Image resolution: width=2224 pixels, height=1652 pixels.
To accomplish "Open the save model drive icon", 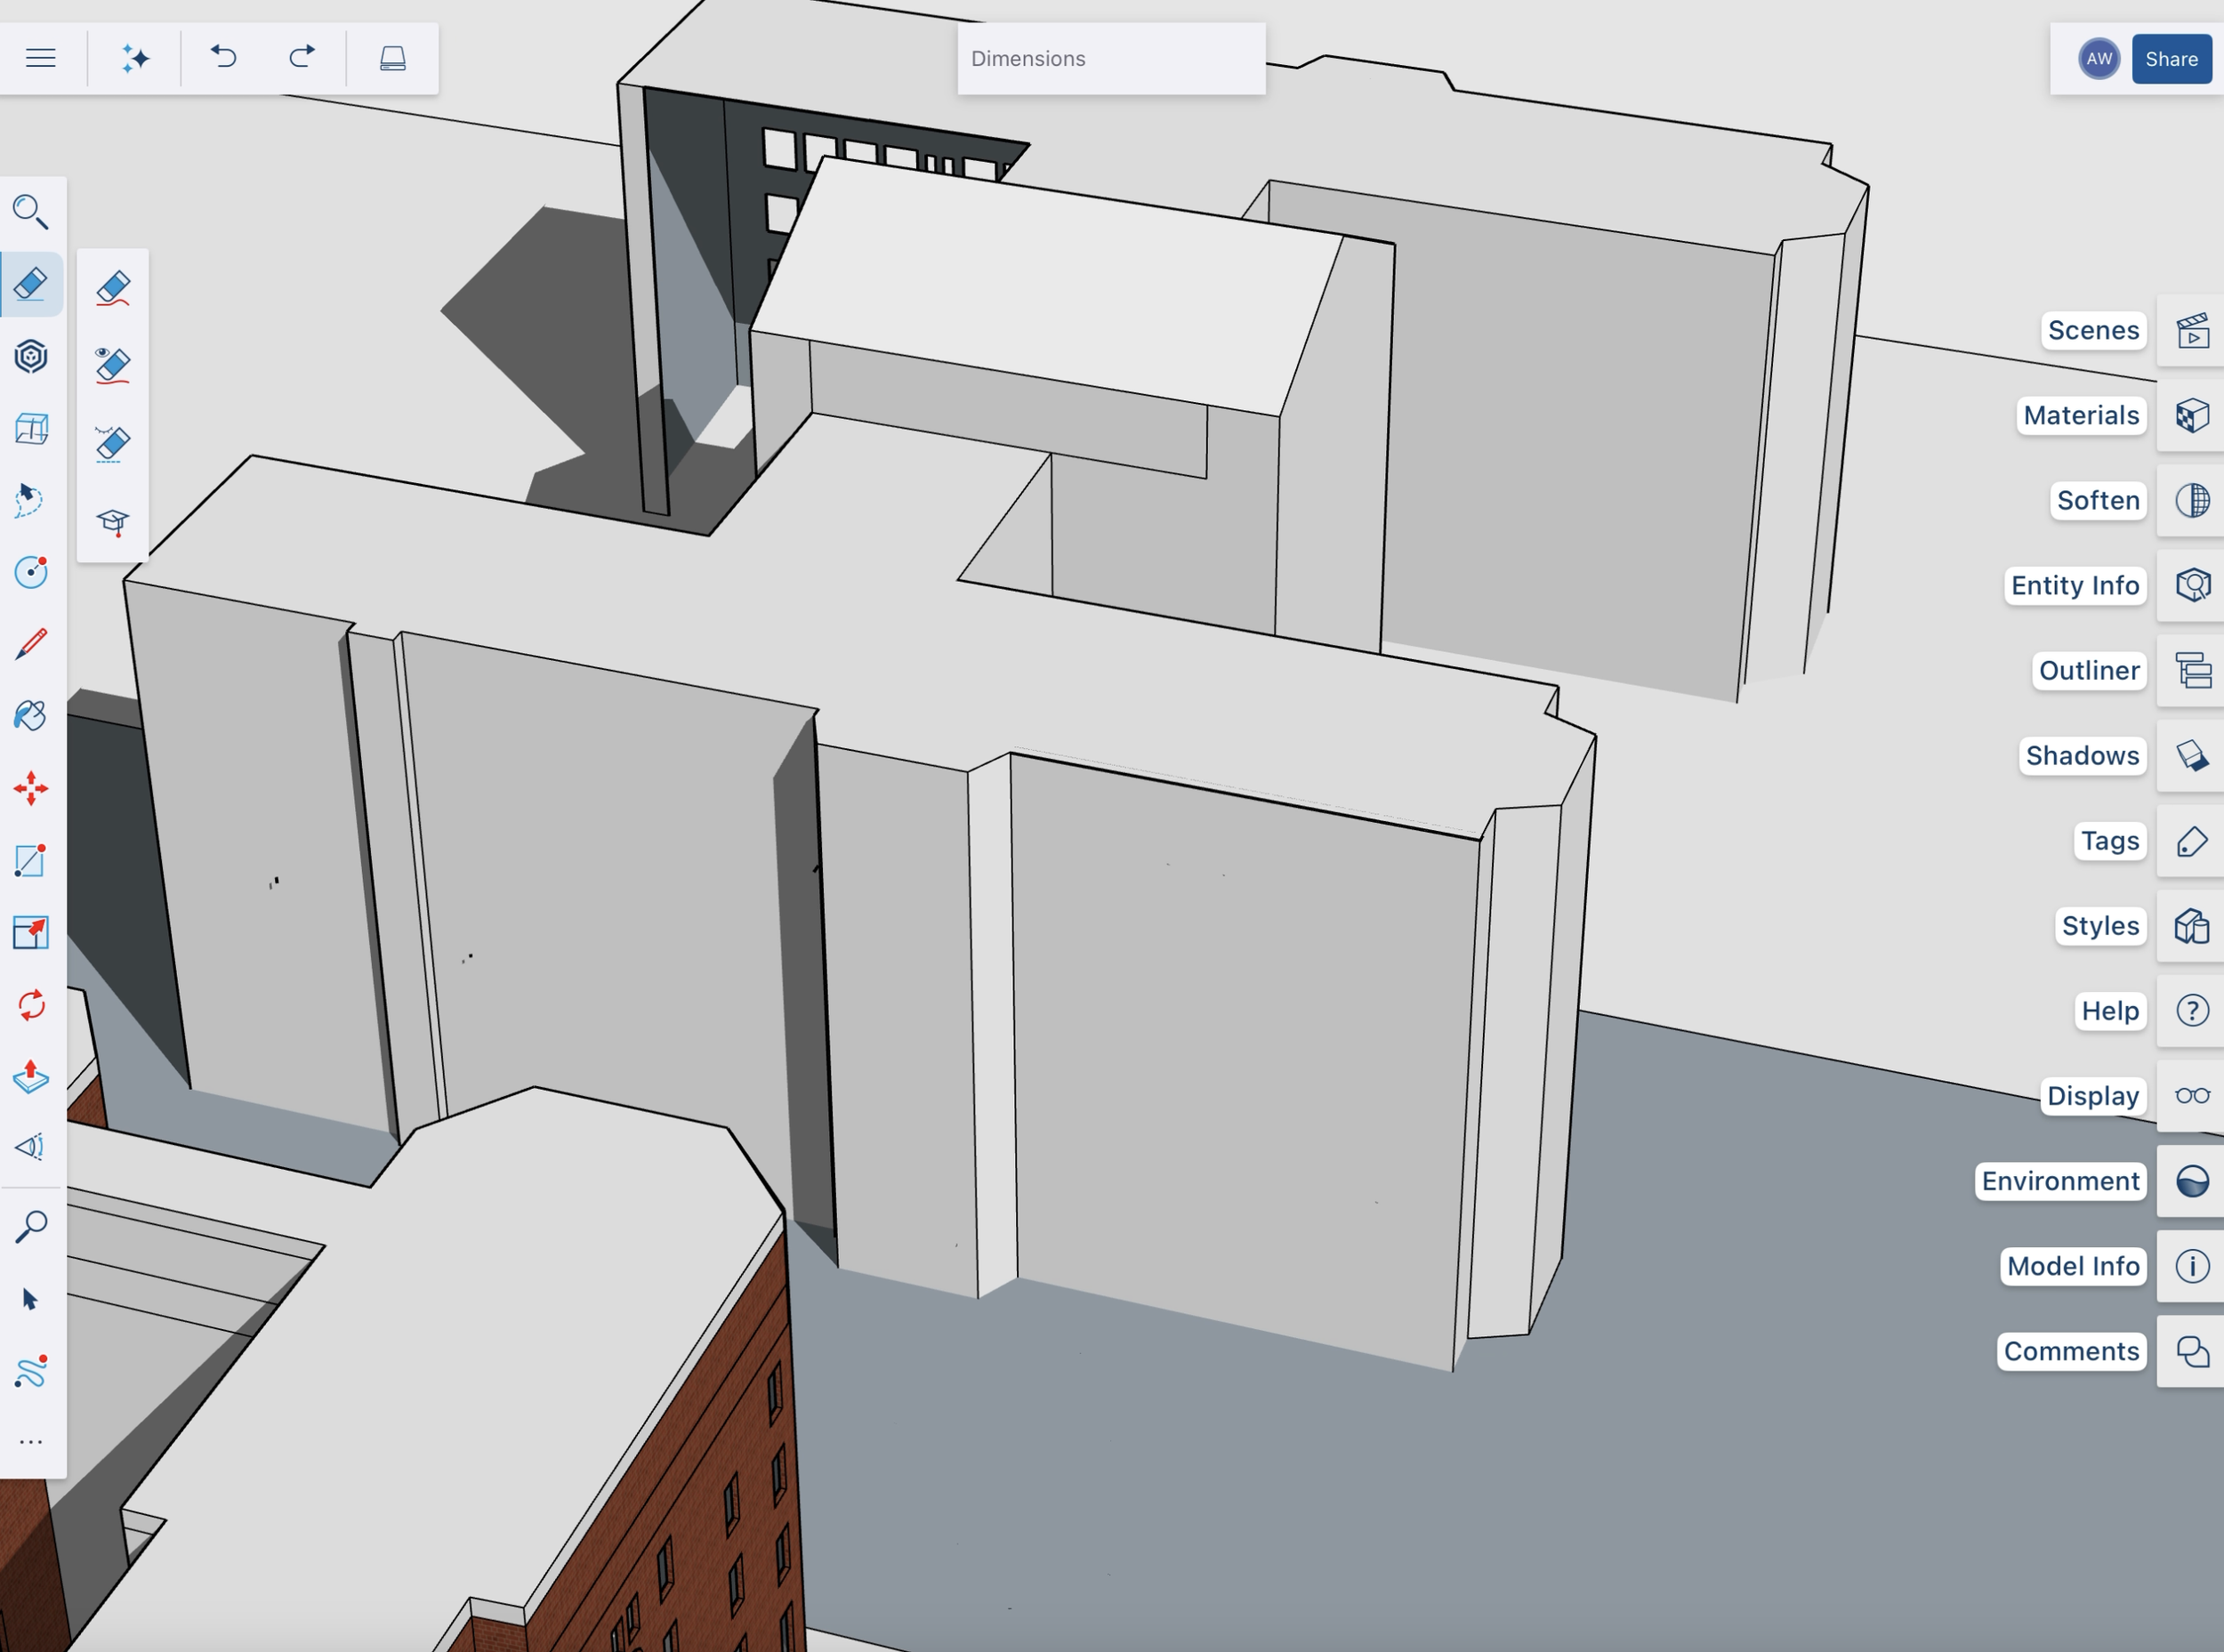I will tap(393, 58).
